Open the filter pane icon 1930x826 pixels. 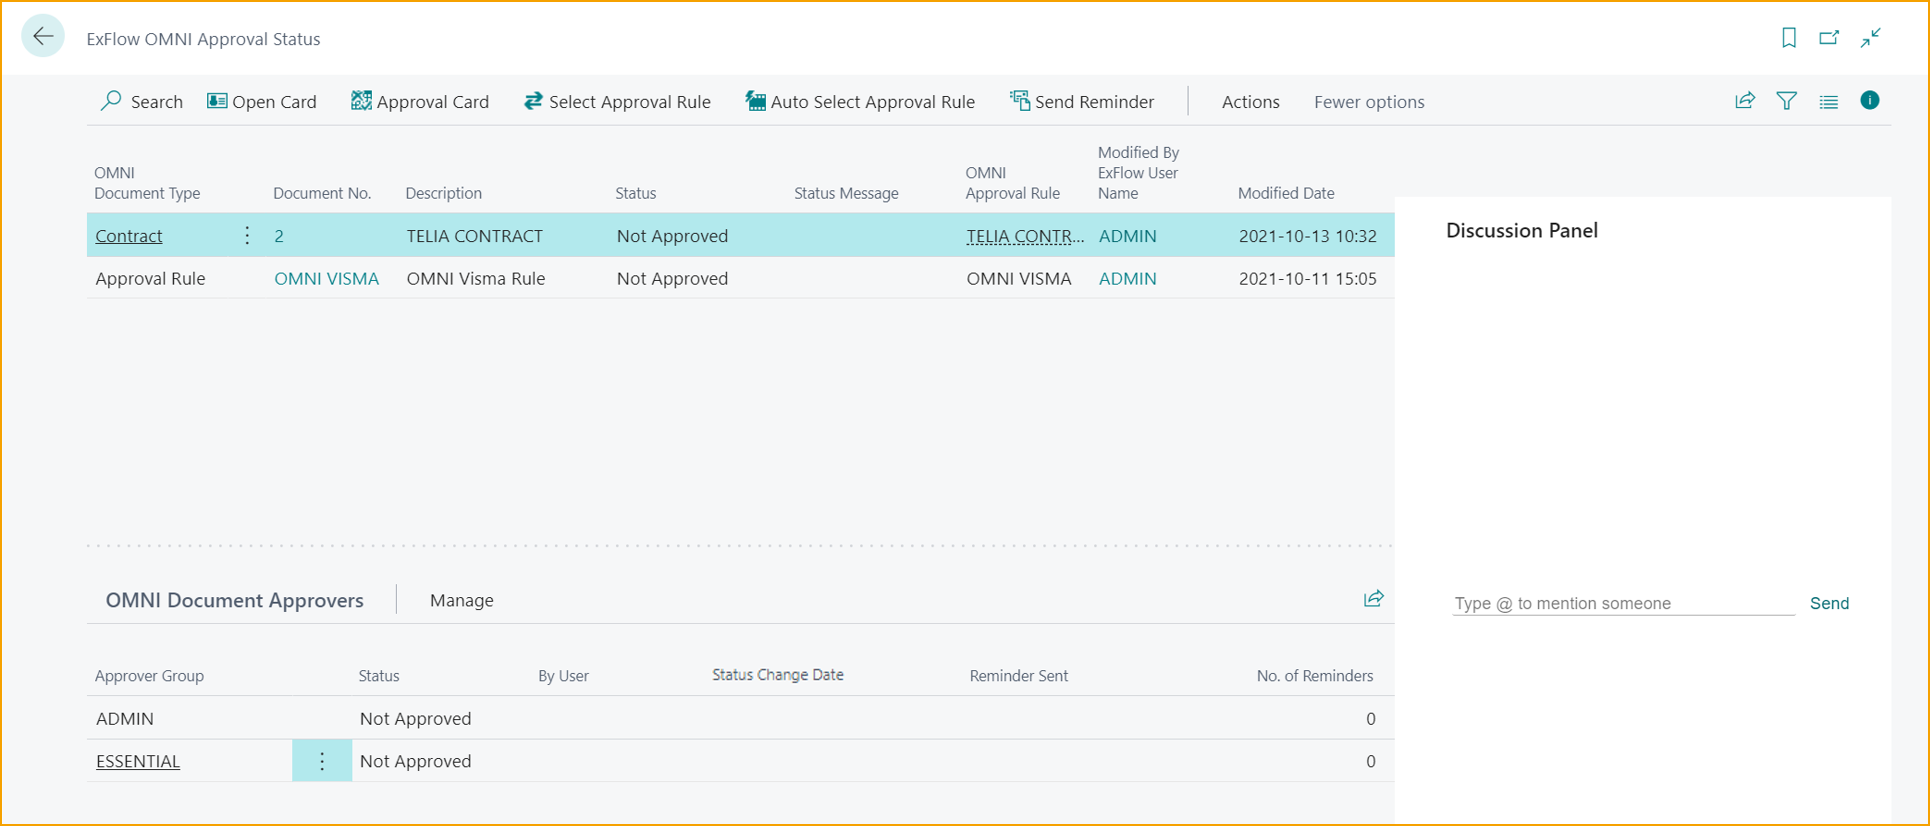tap(1787, 101)
